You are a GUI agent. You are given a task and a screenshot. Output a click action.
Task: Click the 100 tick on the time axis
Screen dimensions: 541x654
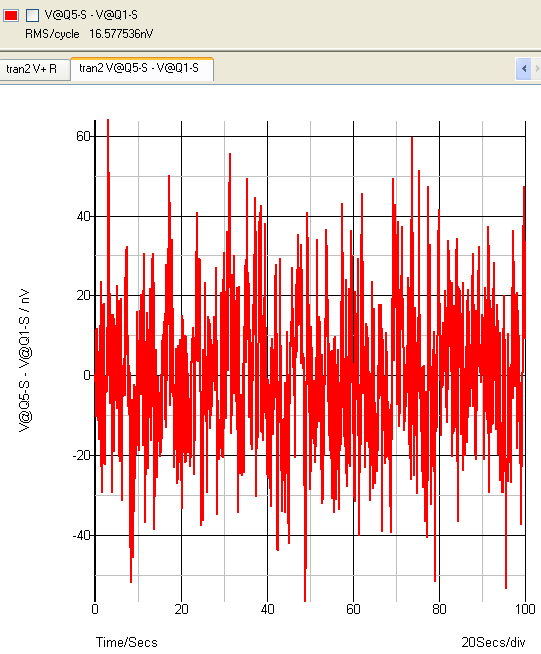click(525, 609)
